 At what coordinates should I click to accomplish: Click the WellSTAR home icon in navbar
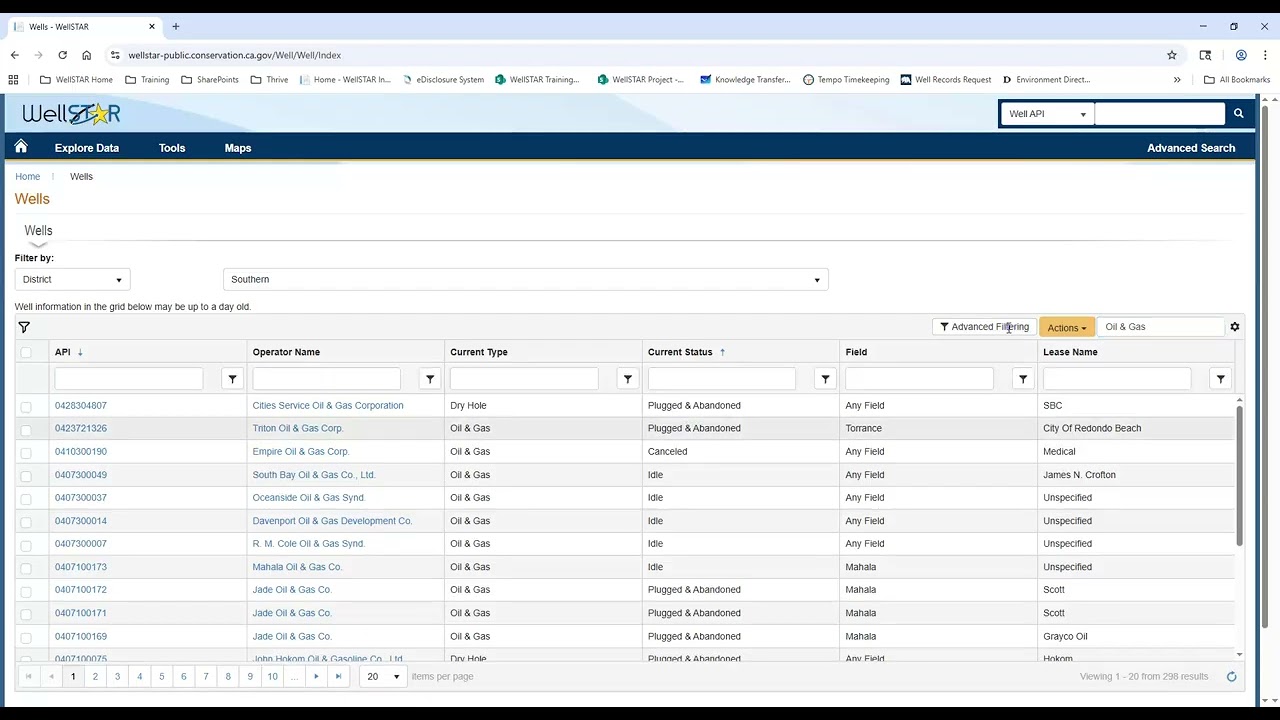tap(21, 147)
